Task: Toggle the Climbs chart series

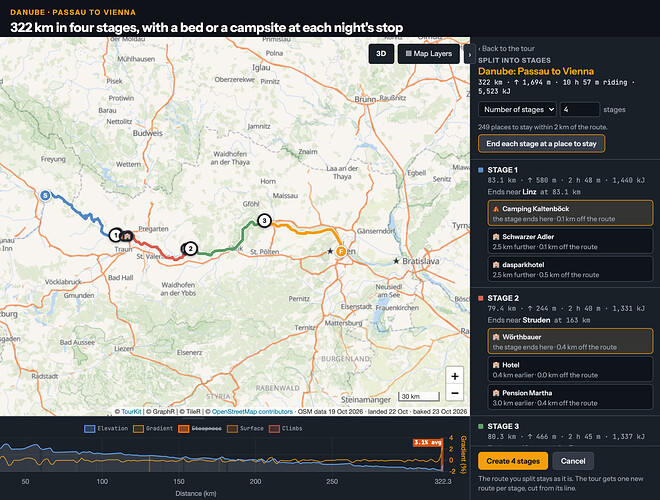Action: [285, 428]
